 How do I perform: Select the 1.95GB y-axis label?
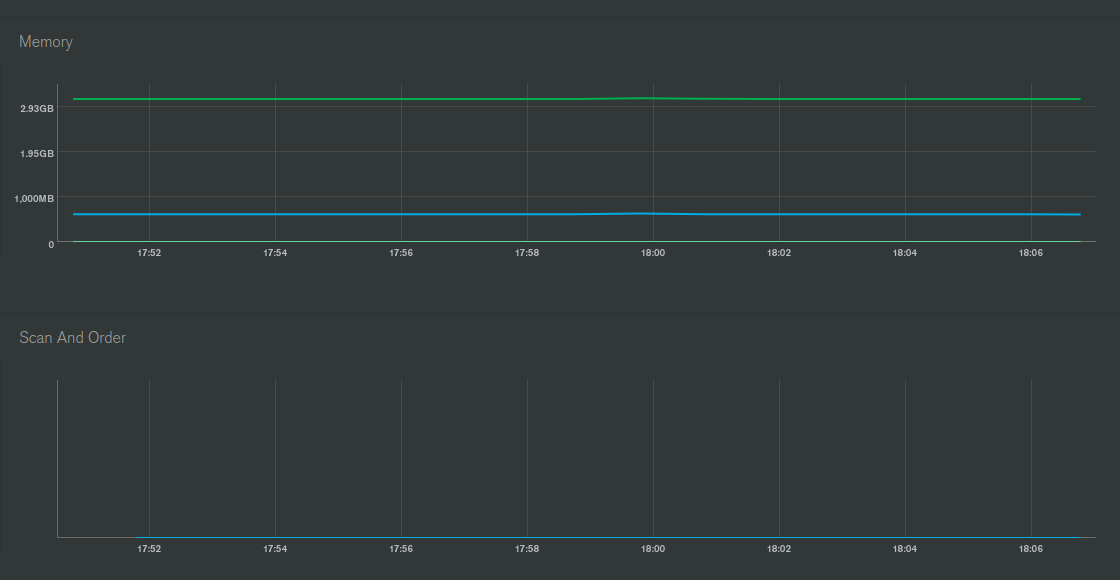37,154
